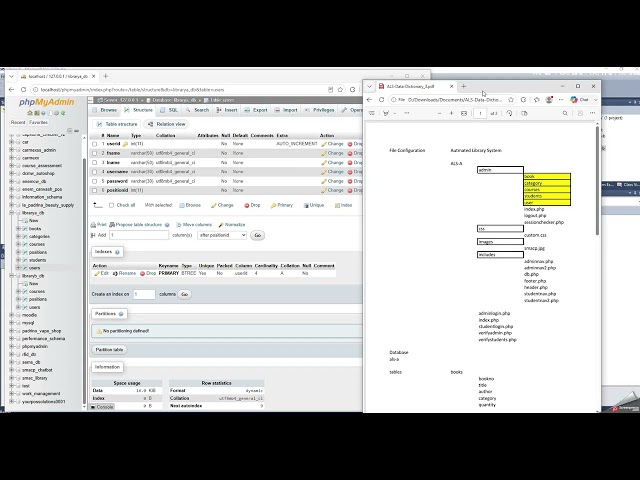Bookmark the phpMyAdmin page with star icon

click(340, 90)
